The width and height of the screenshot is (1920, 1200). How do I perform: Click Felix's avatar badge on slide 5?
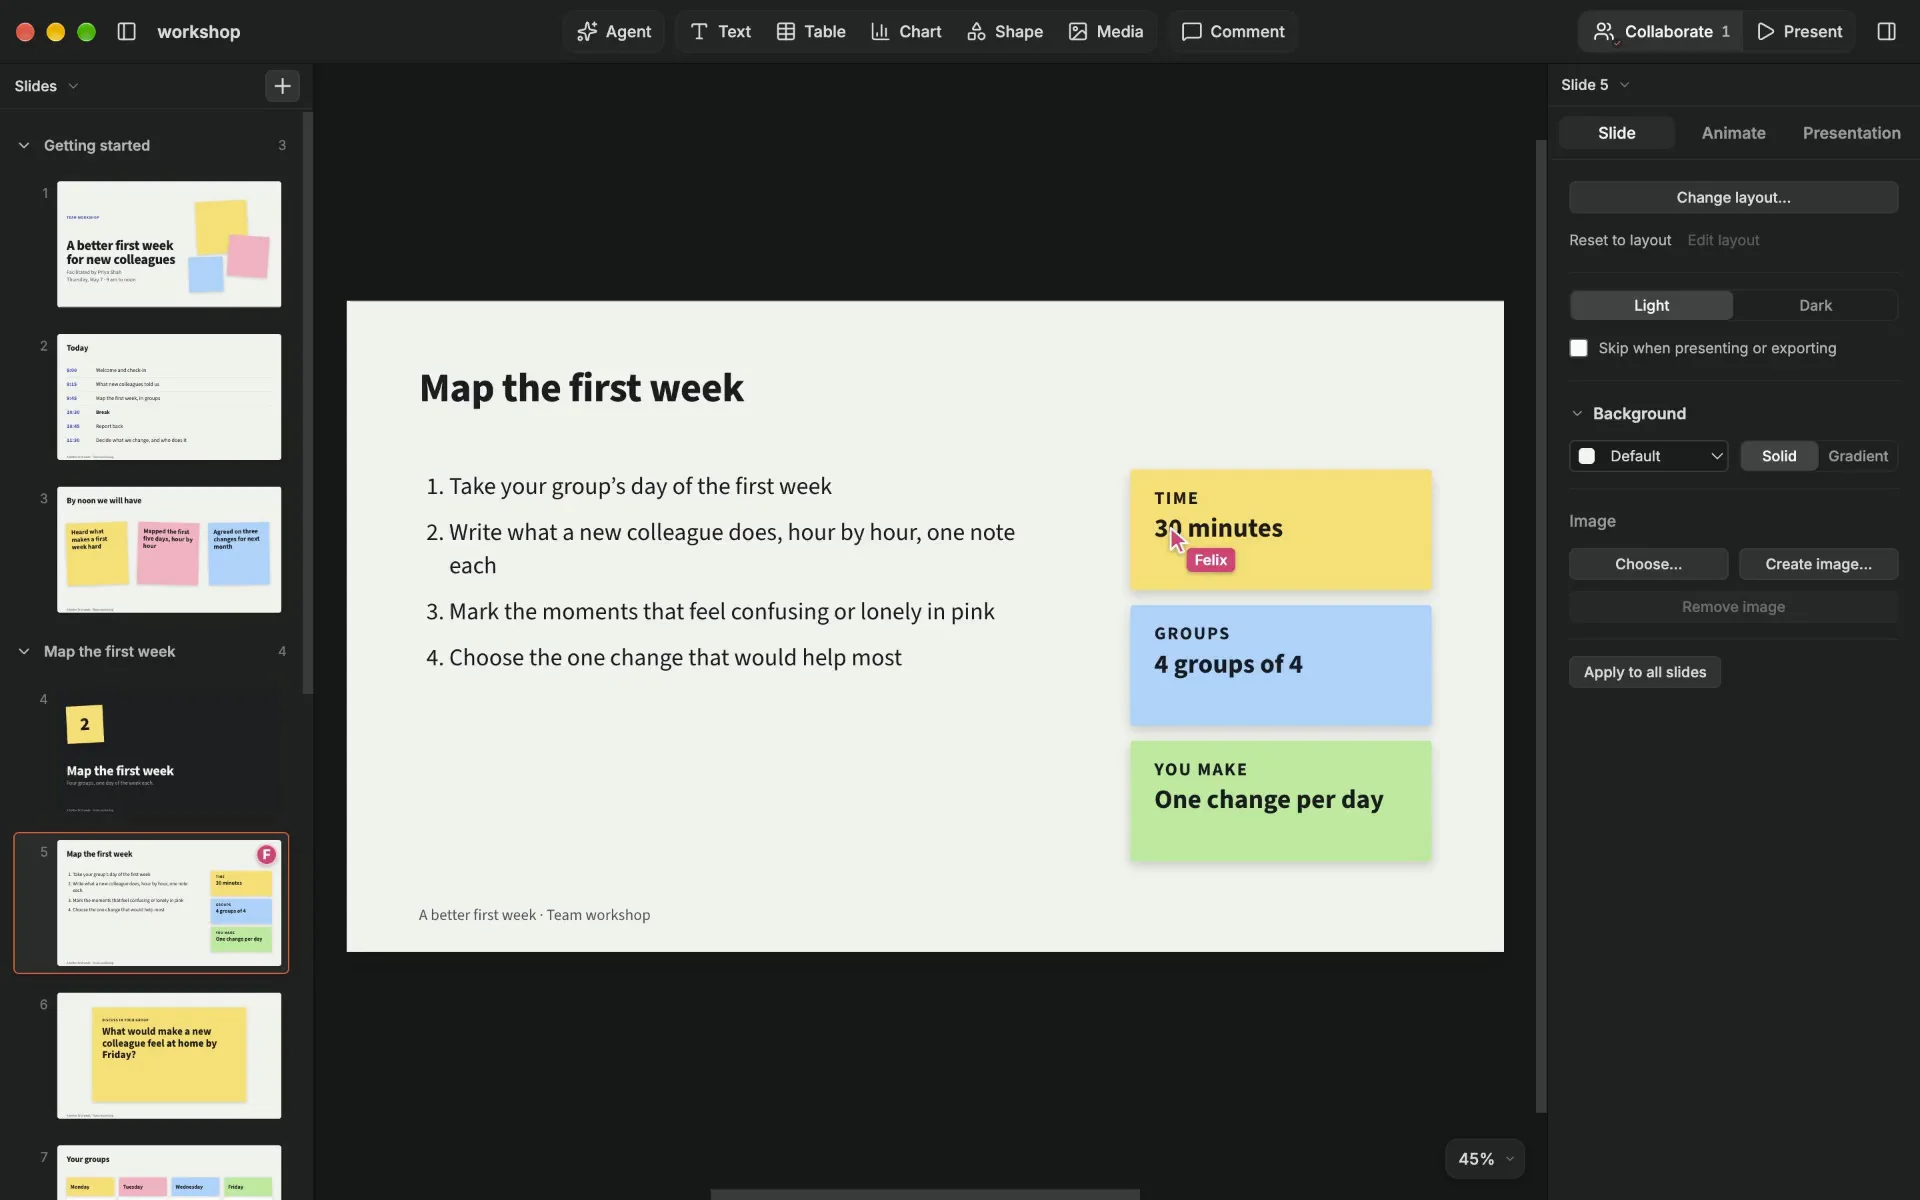pos(266,854)
